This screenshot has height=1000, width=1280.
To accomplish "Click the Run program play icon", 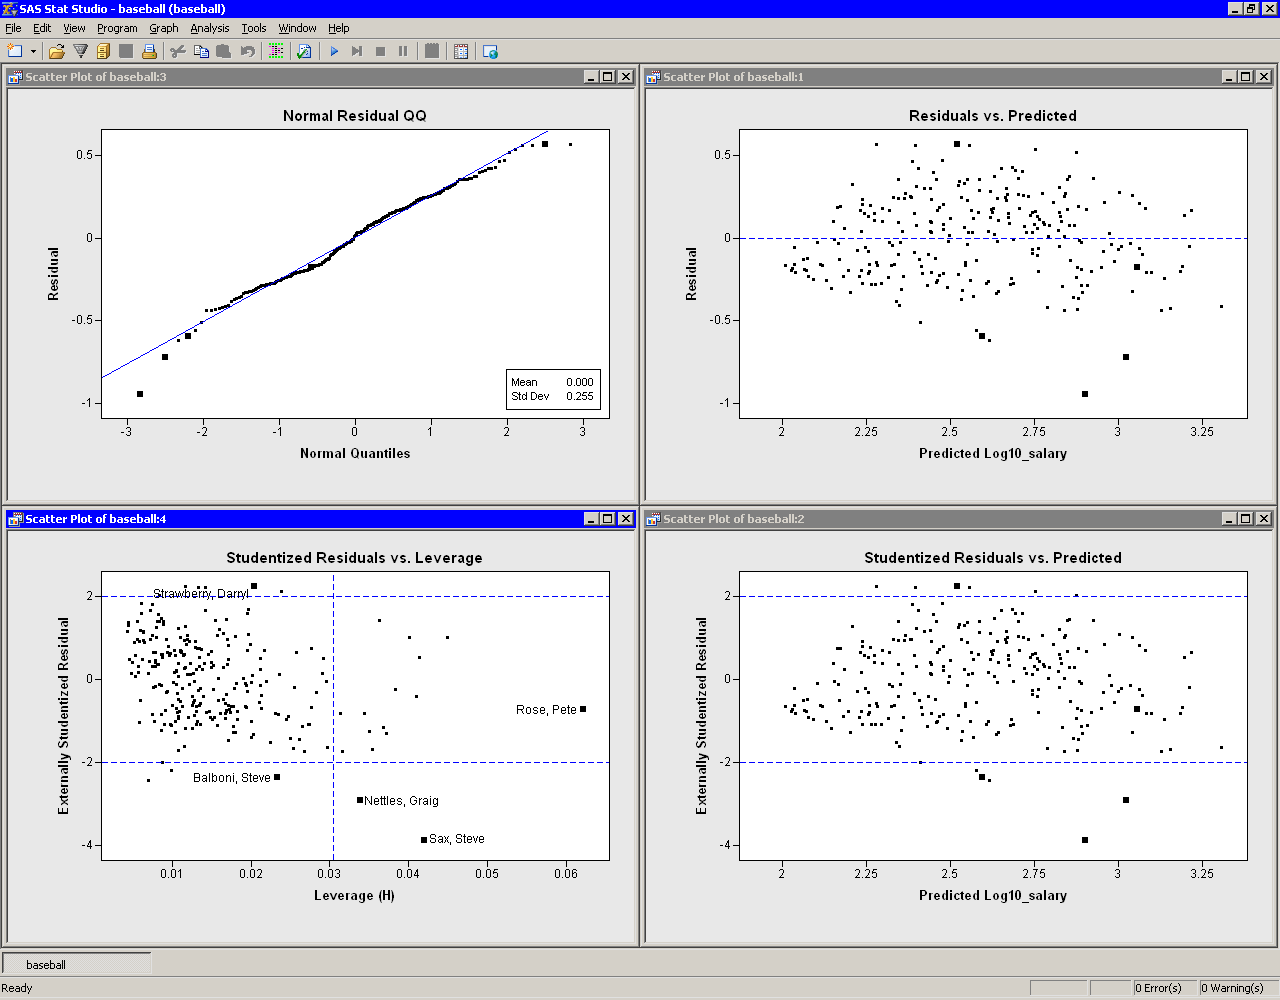I will click(x=334, y=51).
